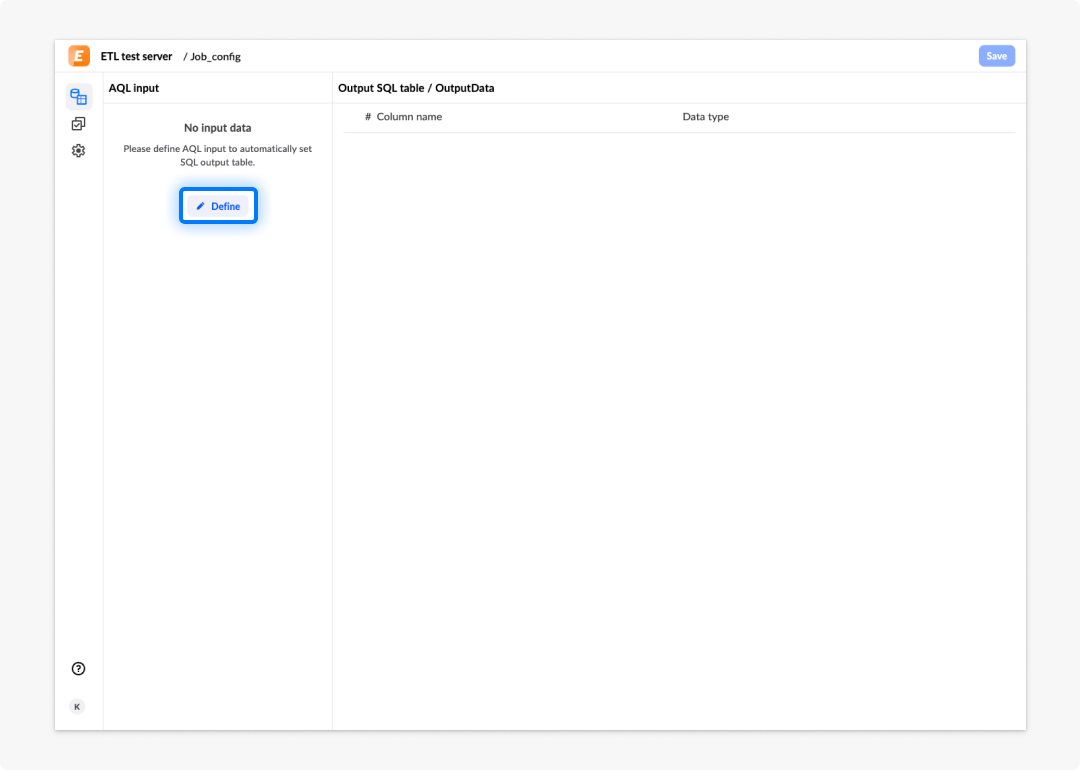Viewport: 1080px width, 770px height.
Task: Click the # column header
Action: tap(368, 116)
